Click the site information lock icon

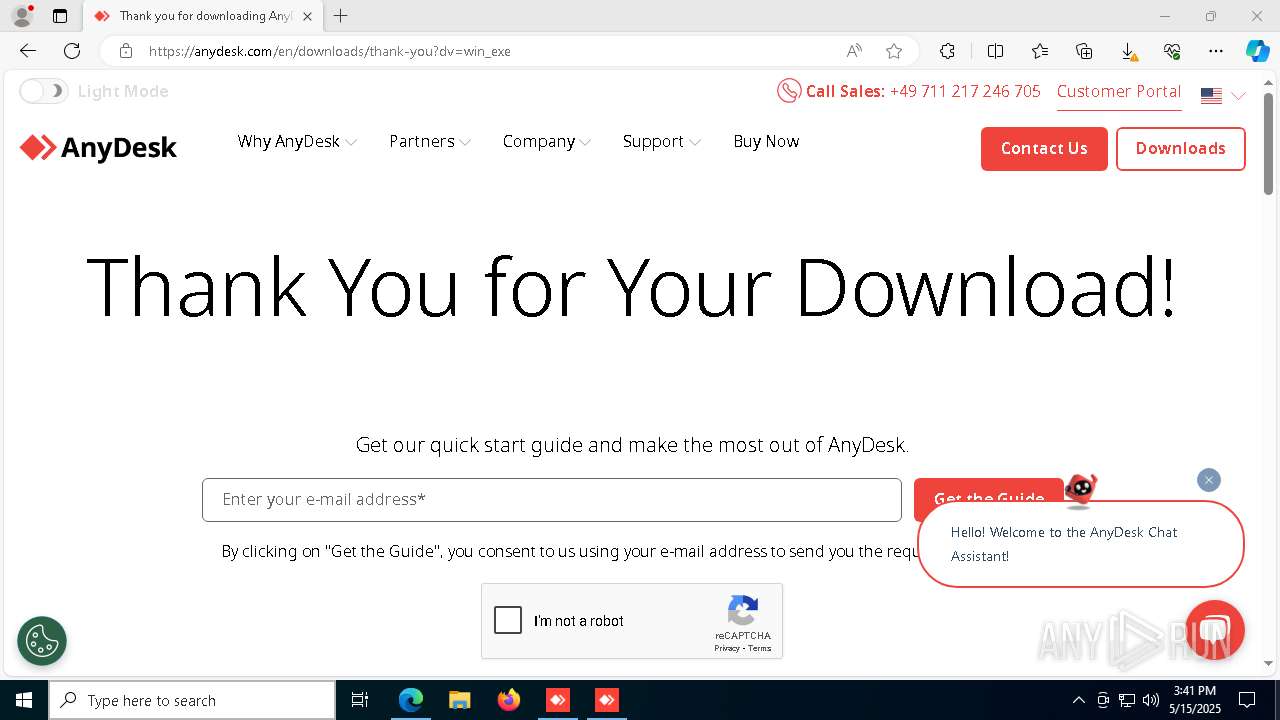125,51
